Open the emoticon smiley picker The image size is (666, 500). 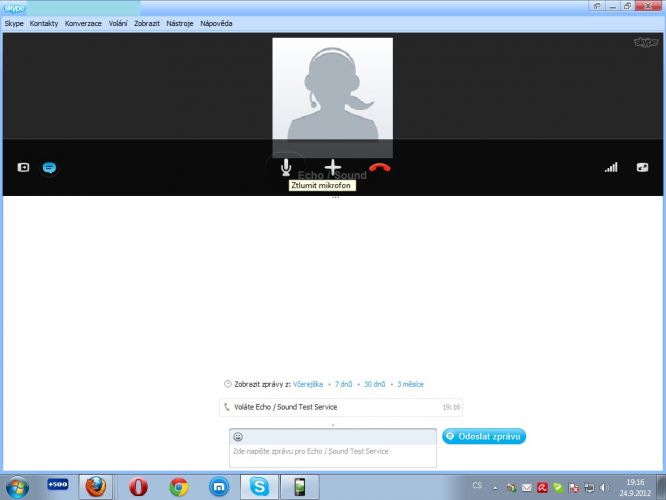click(x=238, y=437)
